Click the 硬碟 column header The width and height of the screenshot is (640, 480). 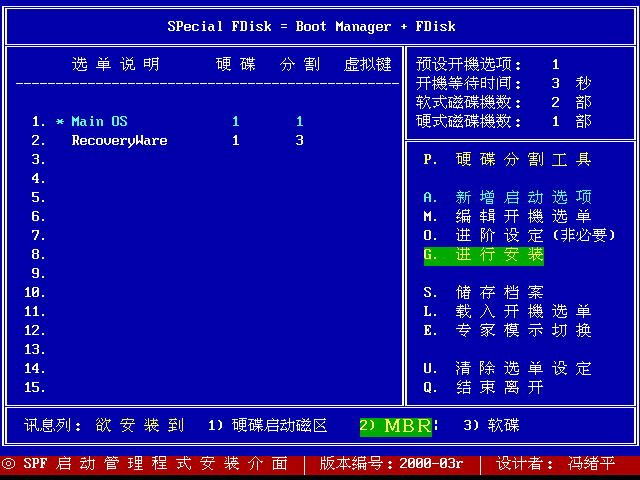(x=236, y=64)
